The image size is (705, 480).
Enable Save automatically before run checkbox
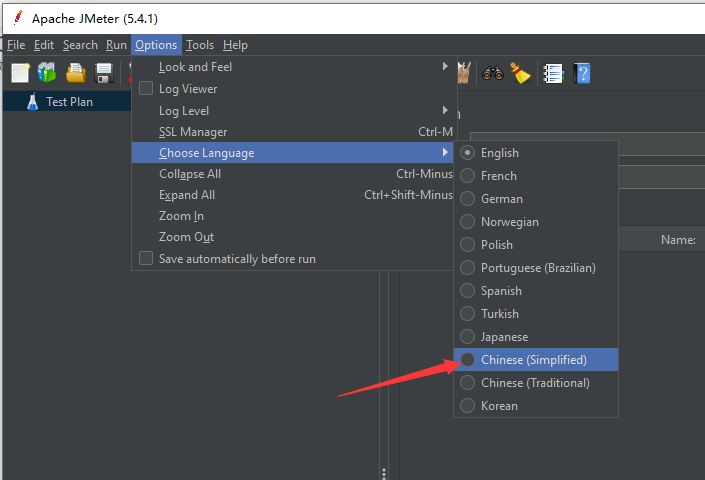[146, 258]
